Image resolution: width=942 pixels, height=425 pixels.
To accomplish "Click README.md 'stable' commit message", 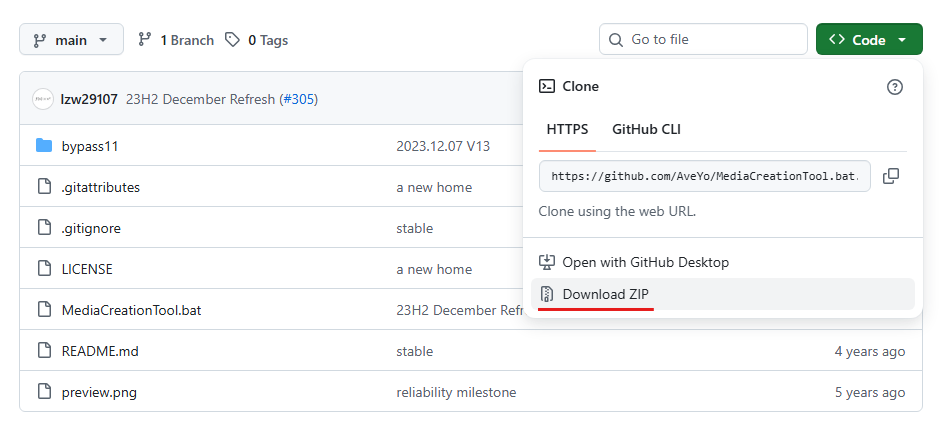I will pyautogui.click(x=415, y=351).
